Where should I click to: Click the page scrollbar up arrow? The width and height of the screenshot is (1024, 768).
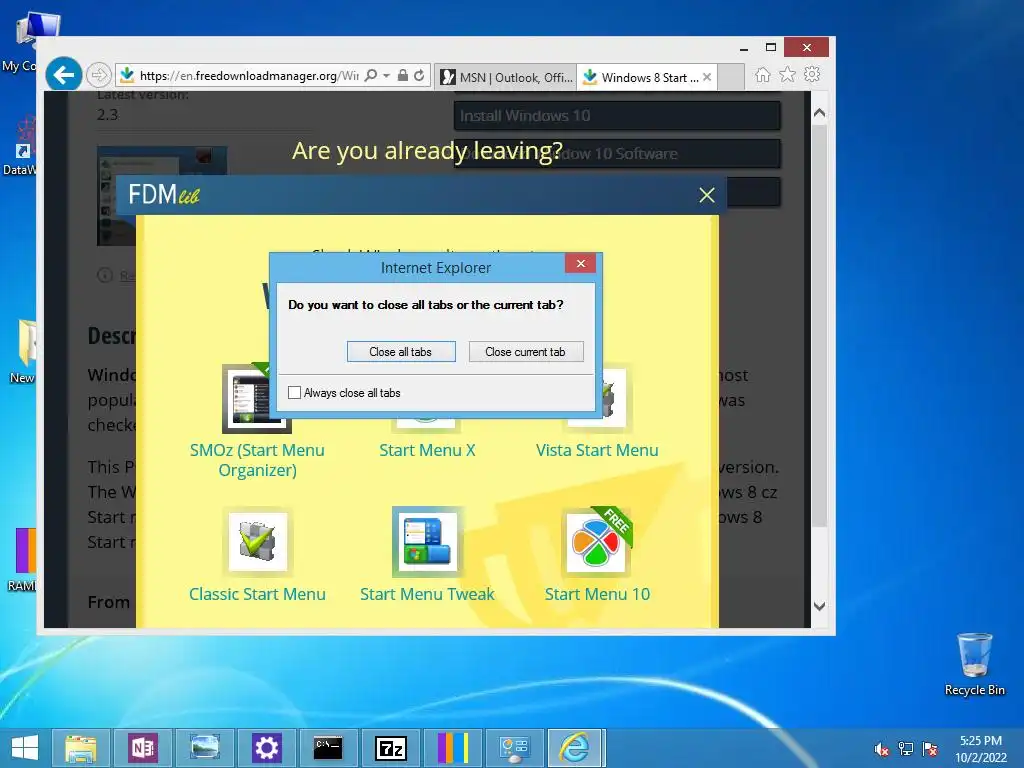(820, 112)
